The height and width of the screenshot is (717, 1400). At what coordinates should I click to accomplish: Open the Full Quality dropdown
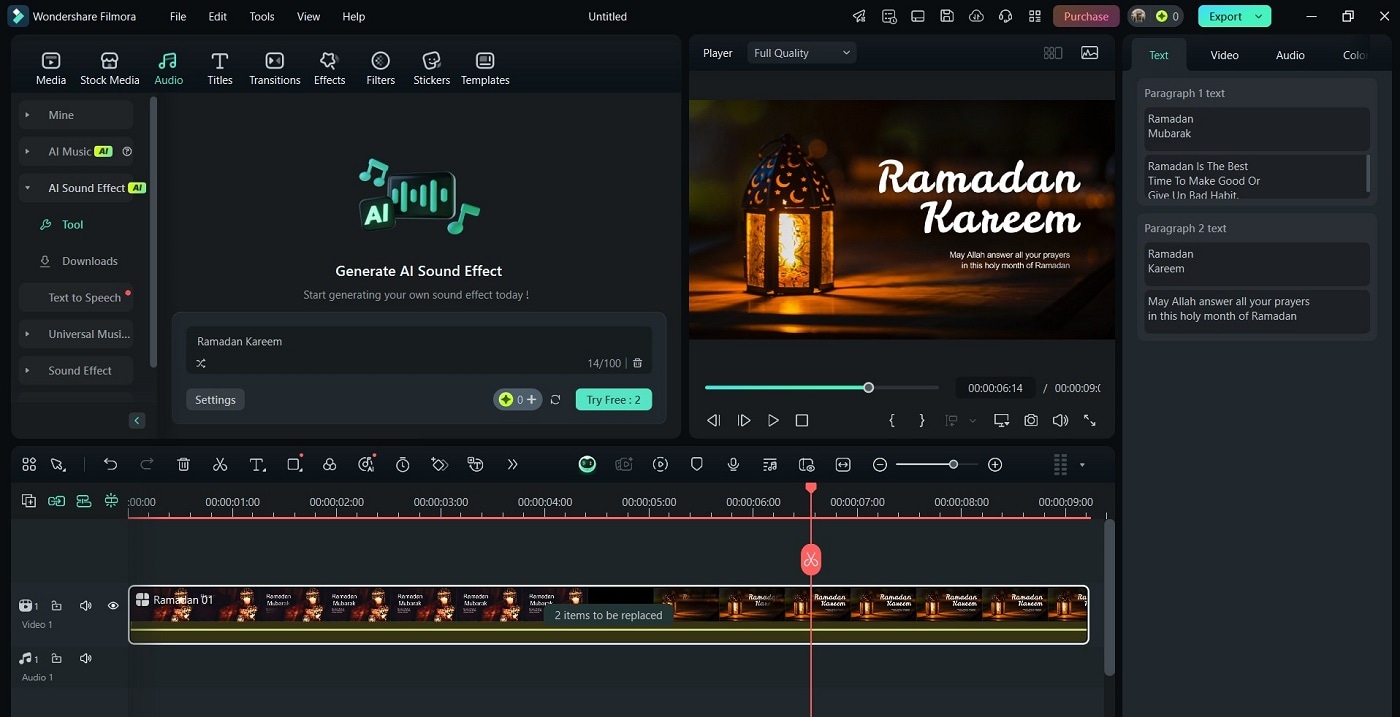802,53
